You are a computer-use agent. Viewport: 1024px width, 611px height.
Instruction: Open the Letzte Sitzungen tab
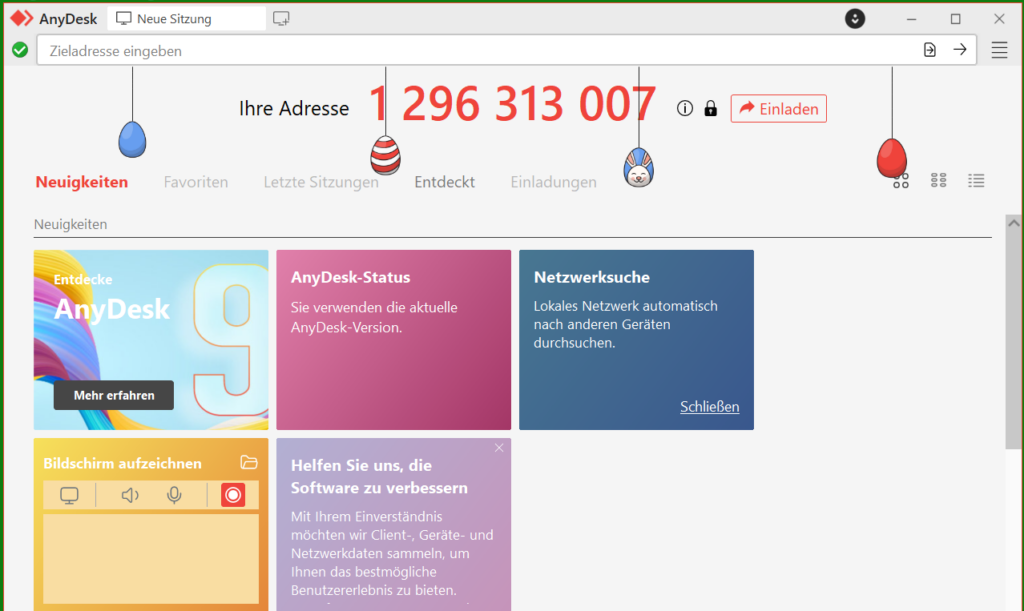321,182
